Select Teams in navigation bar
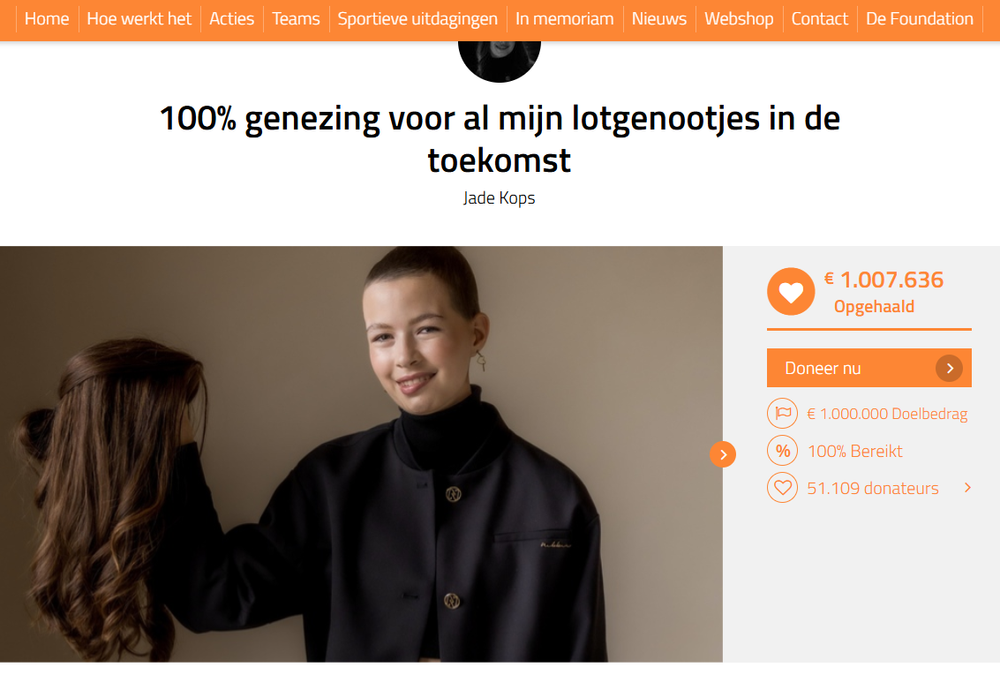Image resolution: width=1000 pixels, height=680 pixels. click(296, 19)
